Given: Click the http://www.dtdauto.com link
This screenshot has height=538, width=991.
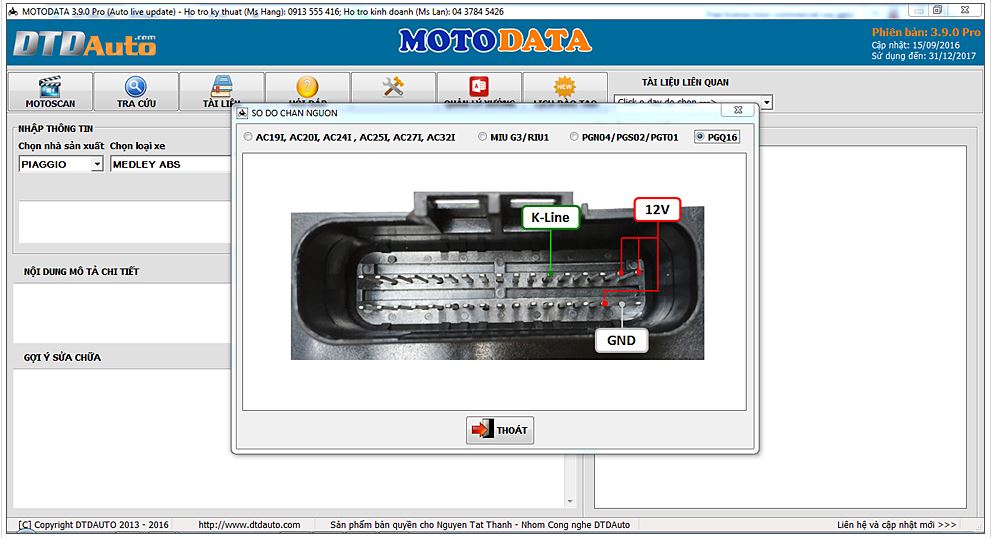Looking at the screenshot, I should tap(249, 525).
